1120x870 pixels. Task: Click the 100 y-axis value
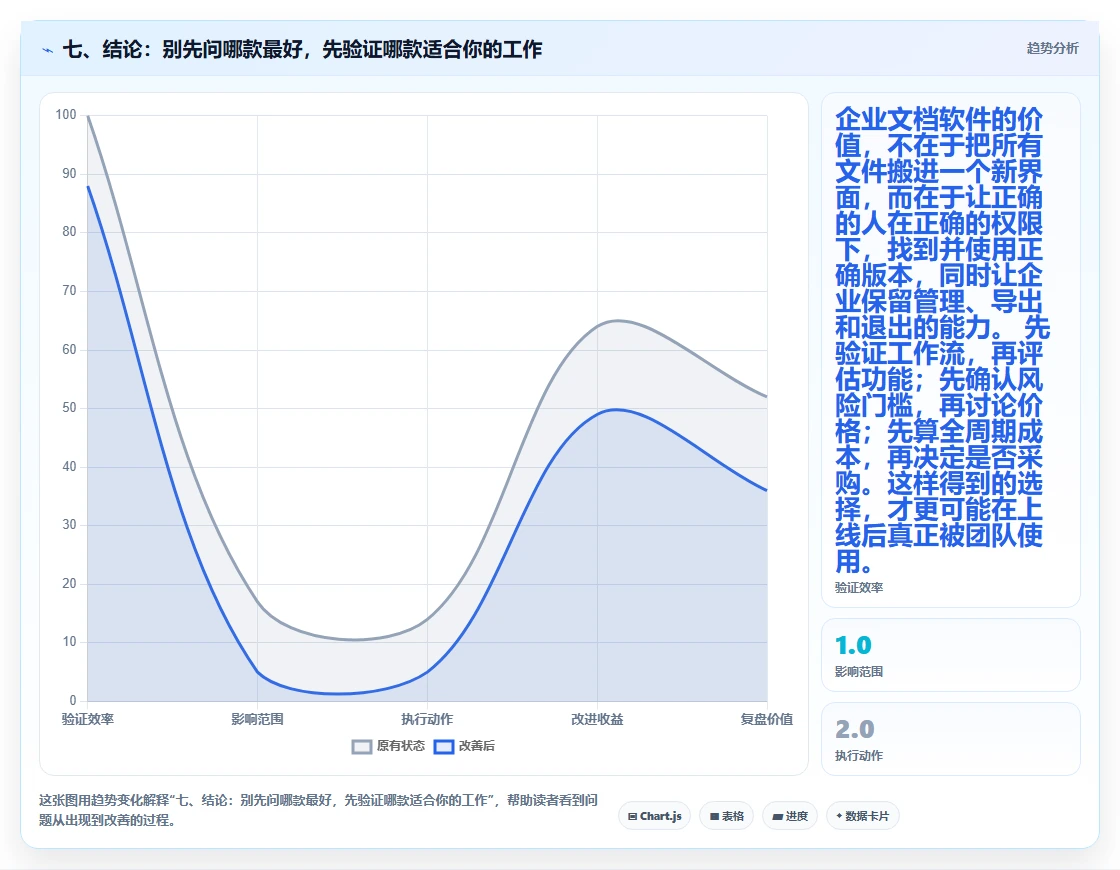66,114
